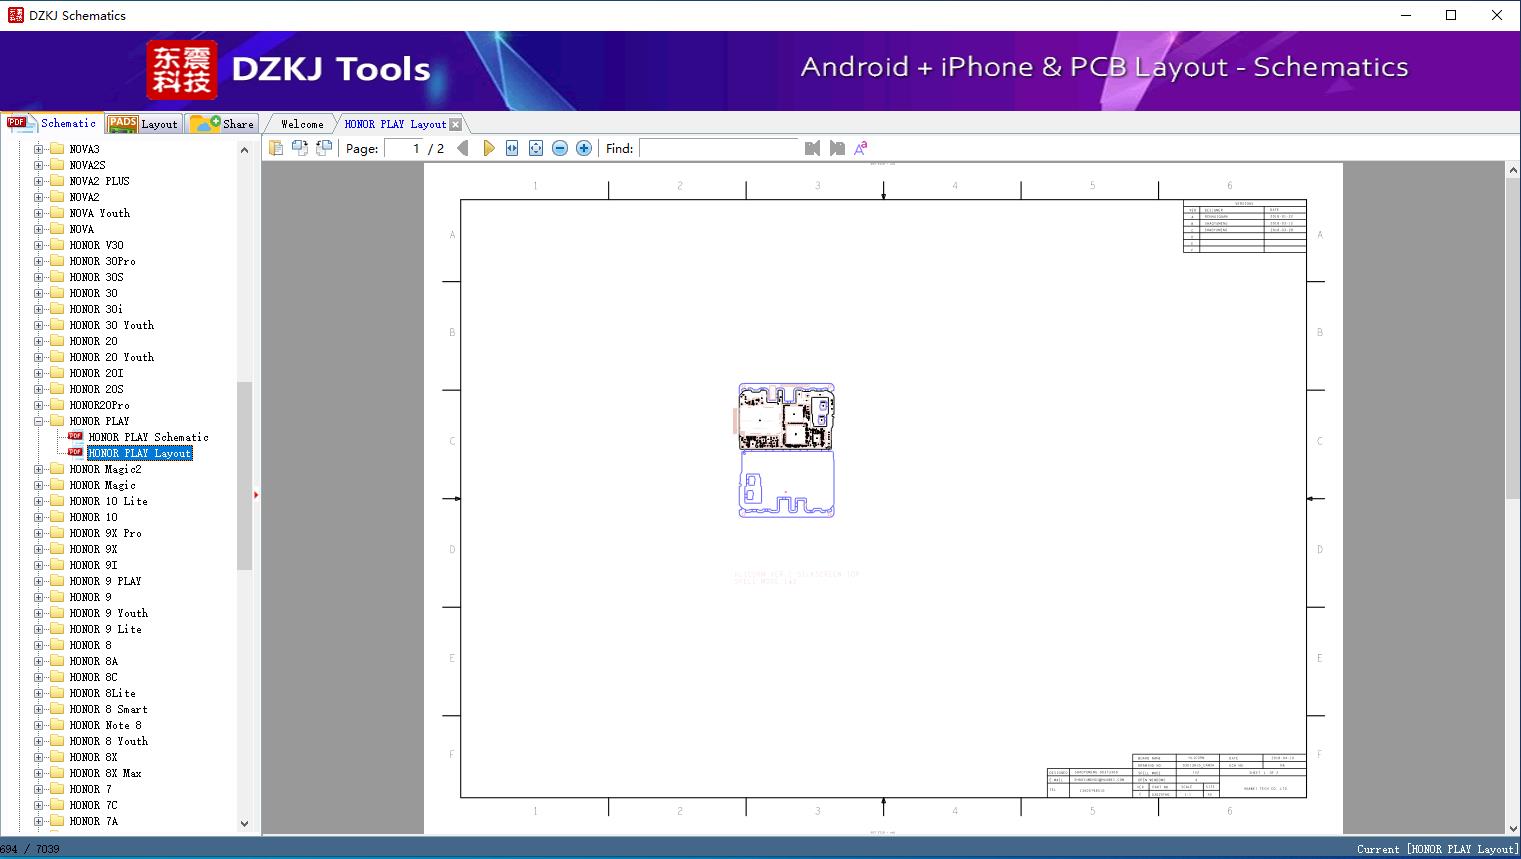Open the Share tab
Screen dimensions: 1521x859
click(x=222, y=123)
